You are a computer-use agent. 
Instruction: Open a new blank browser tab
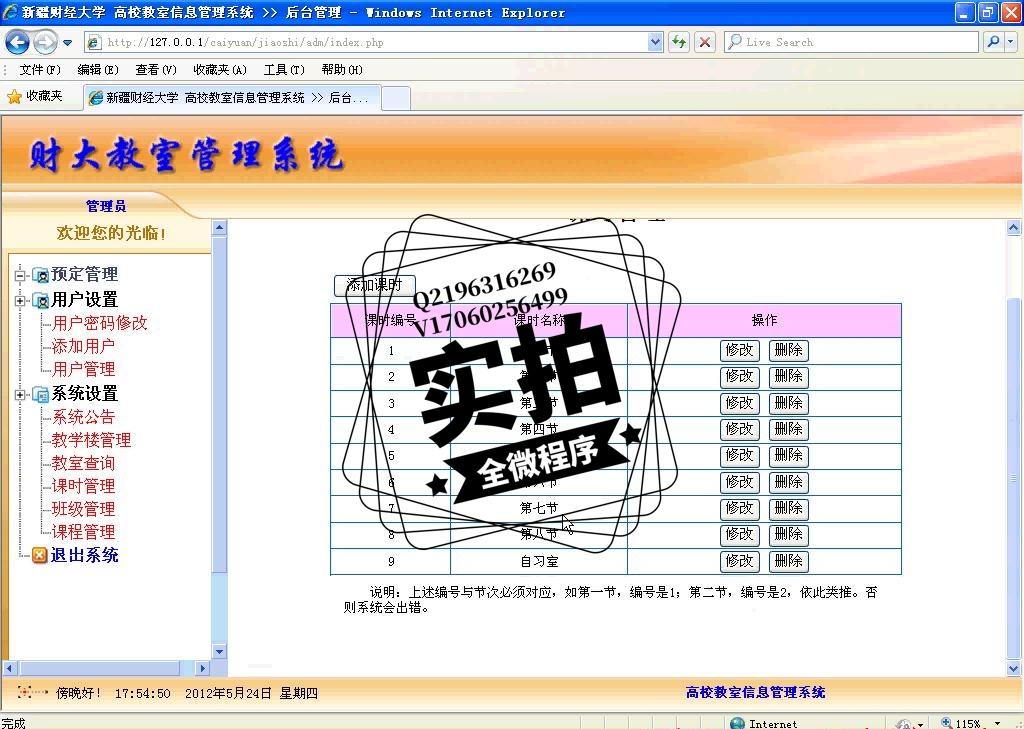(396, 98)
